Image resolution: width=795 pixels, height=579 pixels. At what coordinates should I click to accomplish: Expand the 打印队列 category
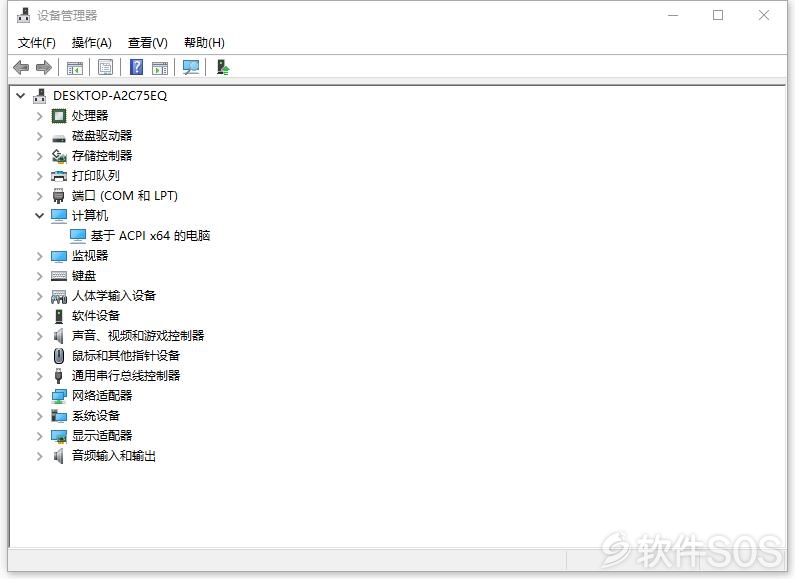(x=40, y=176)
